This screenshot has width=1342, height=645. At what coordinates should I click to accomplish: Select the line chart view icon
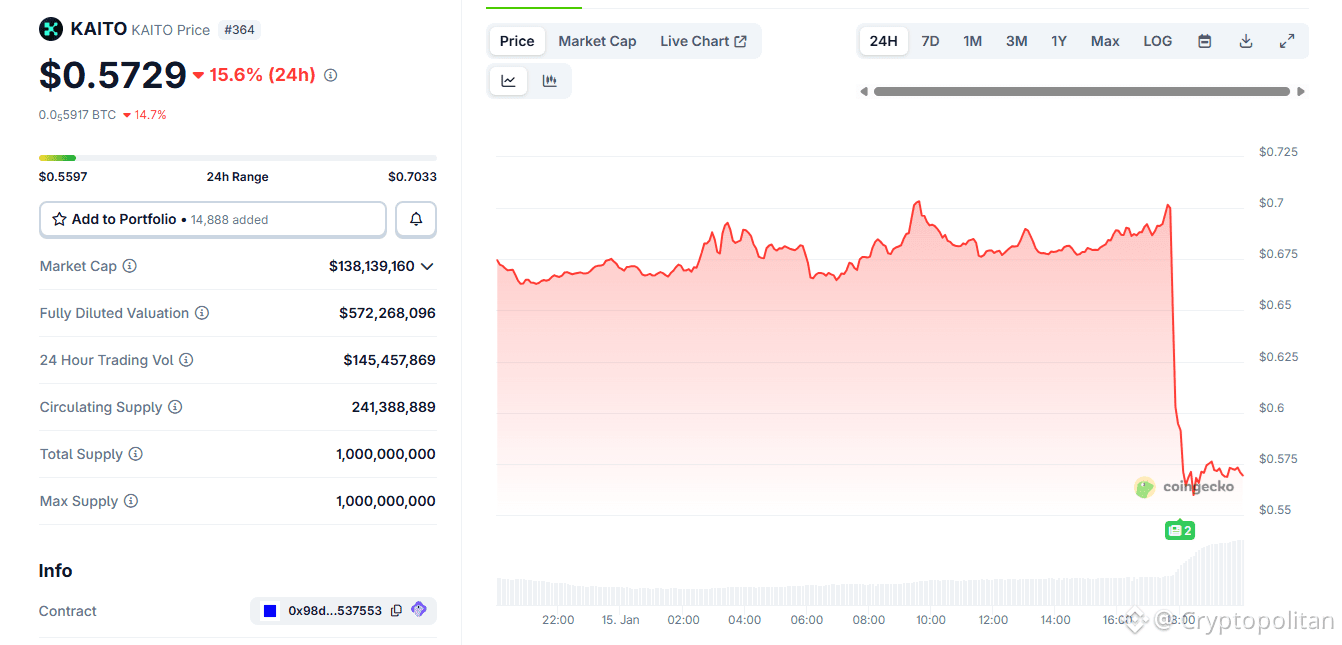pyautogui.click(x=509, y=81)
